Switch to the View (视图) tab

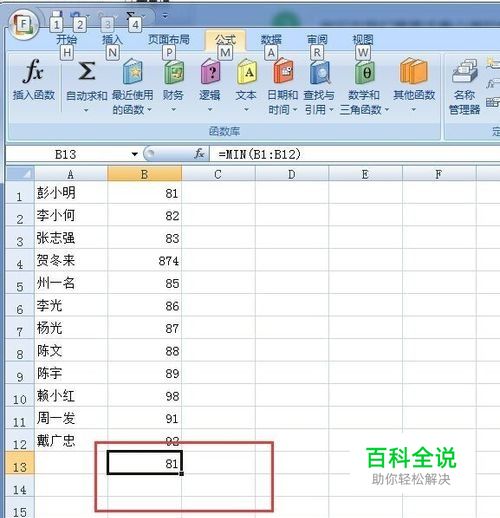coord(363,40)
